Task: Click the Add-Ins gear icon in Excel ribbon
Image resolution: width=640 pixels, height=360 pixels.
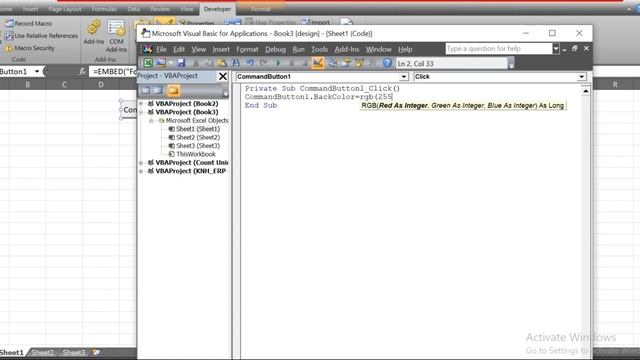Action: [94, 31]
